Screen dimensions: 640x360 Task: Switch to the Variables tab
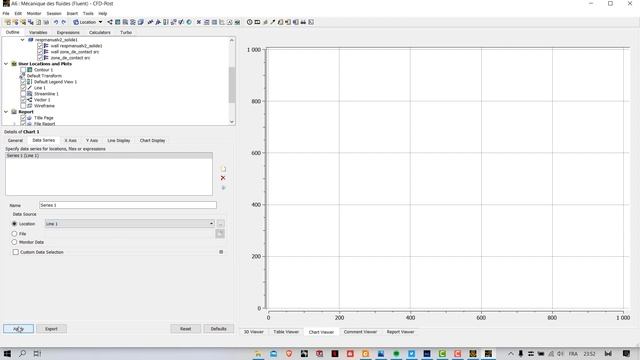[x=38, y=32]
